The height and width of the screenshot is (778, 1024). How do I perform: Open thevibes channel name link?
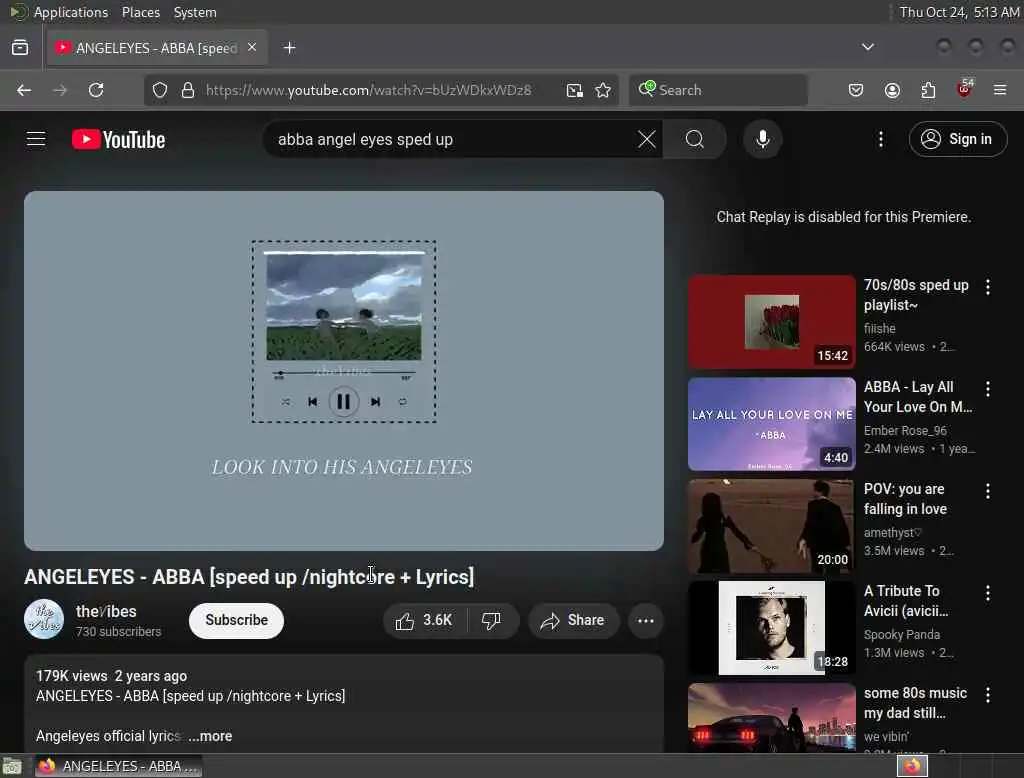[106, 611]
